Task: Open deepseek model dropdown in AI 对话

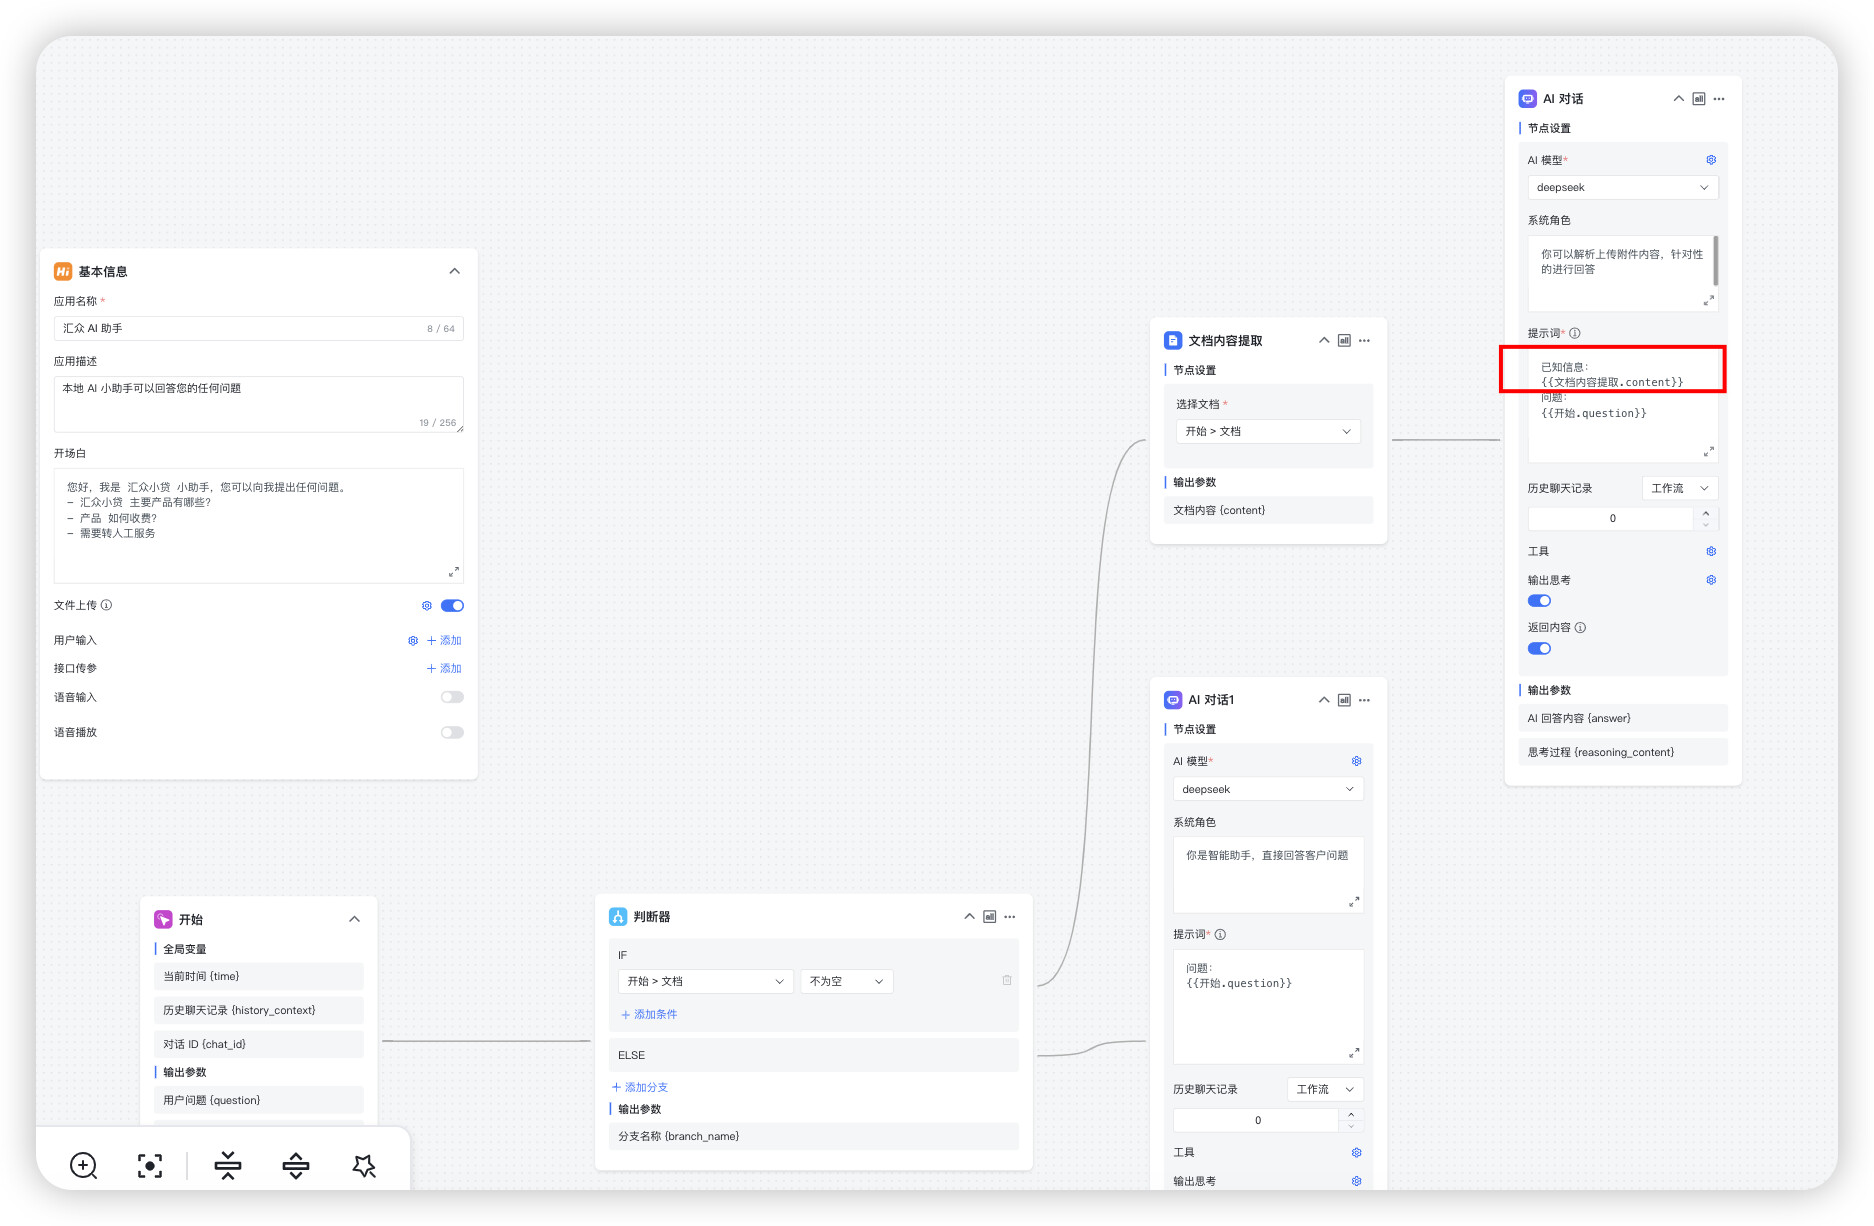Action: [x=1623, y=188]
